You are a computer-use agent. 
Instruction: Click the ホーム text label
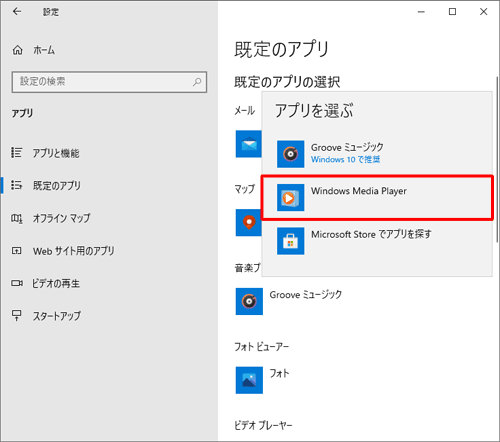coord(44,50)
